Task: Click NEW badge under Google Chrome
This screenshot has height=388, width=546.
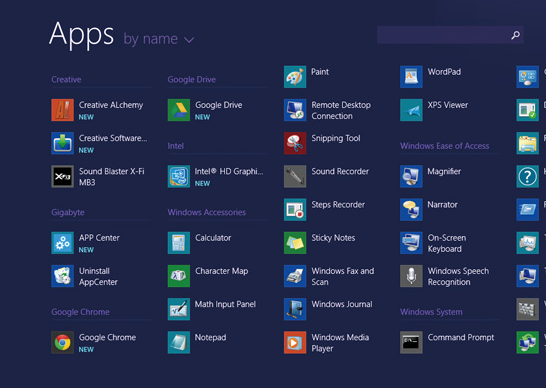Action: tap(86, 350)
